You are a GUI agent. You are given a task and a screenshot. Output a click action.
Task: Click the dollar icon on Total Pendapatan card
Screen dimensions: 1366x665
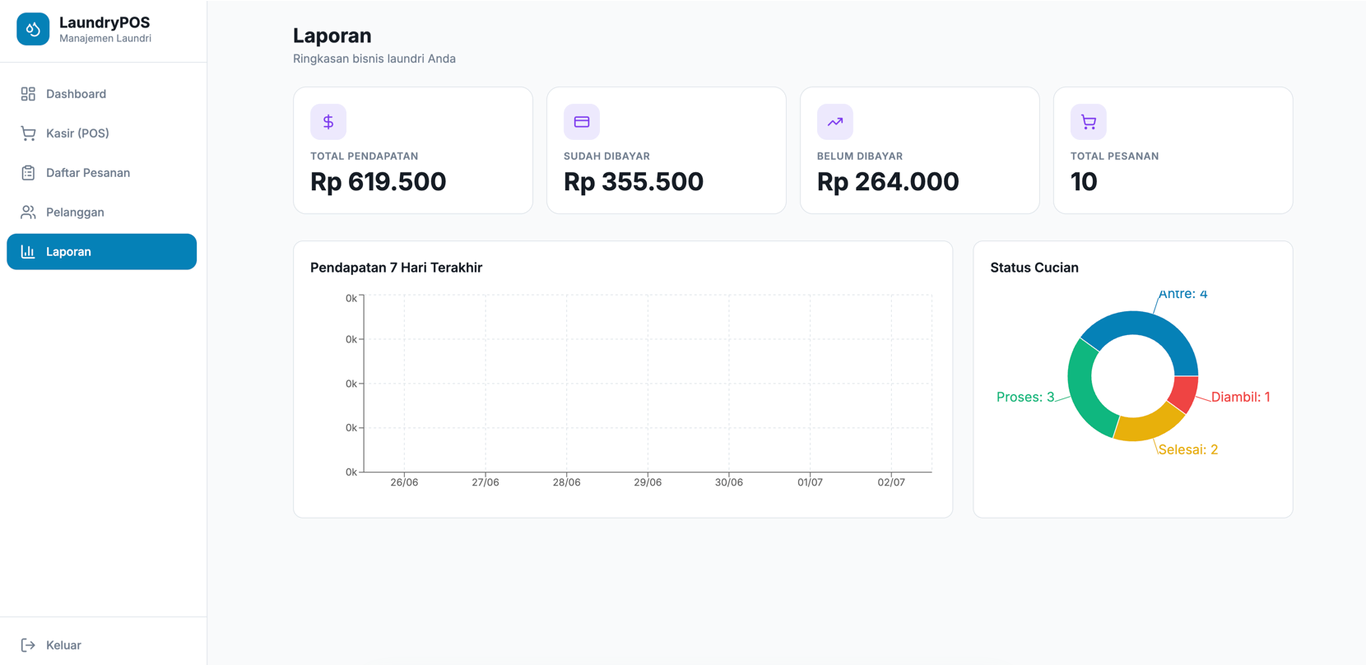point(328,122)
